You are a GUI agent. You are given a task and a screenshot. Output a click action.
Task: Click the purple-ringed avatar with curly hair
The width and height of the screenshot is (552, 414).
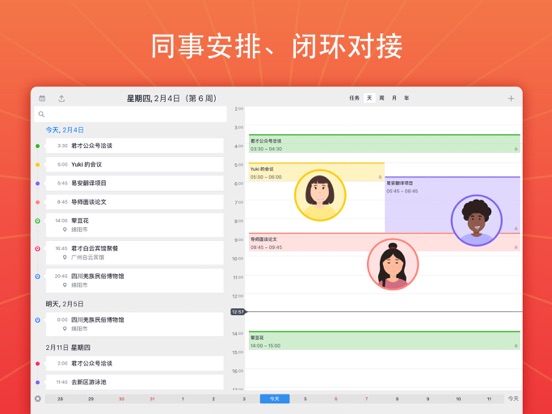(x=477, y=220)
